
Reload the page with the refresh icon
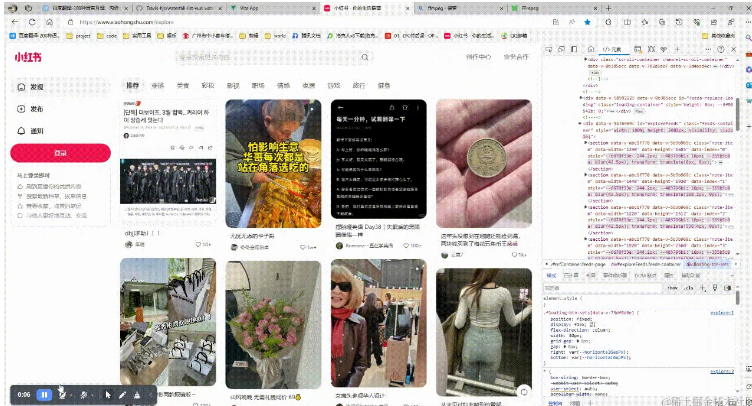[x=32, y=22]
